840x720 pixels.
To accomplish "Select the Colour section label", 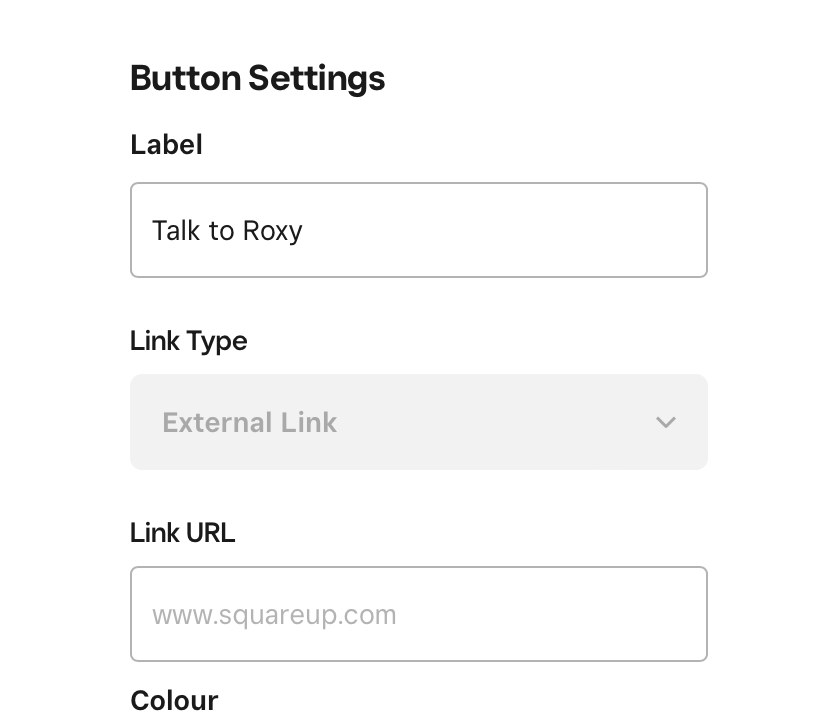I will 174,700.
